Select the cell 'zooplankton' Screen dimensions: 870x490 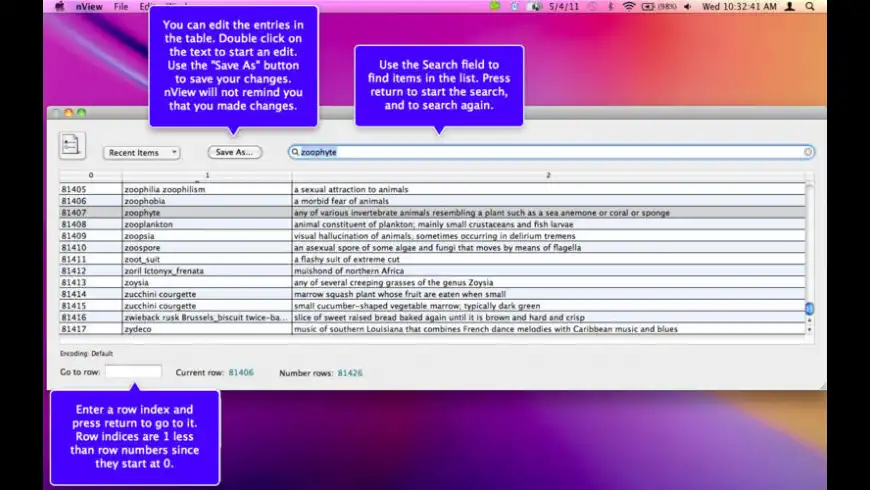tap(207, 224)
